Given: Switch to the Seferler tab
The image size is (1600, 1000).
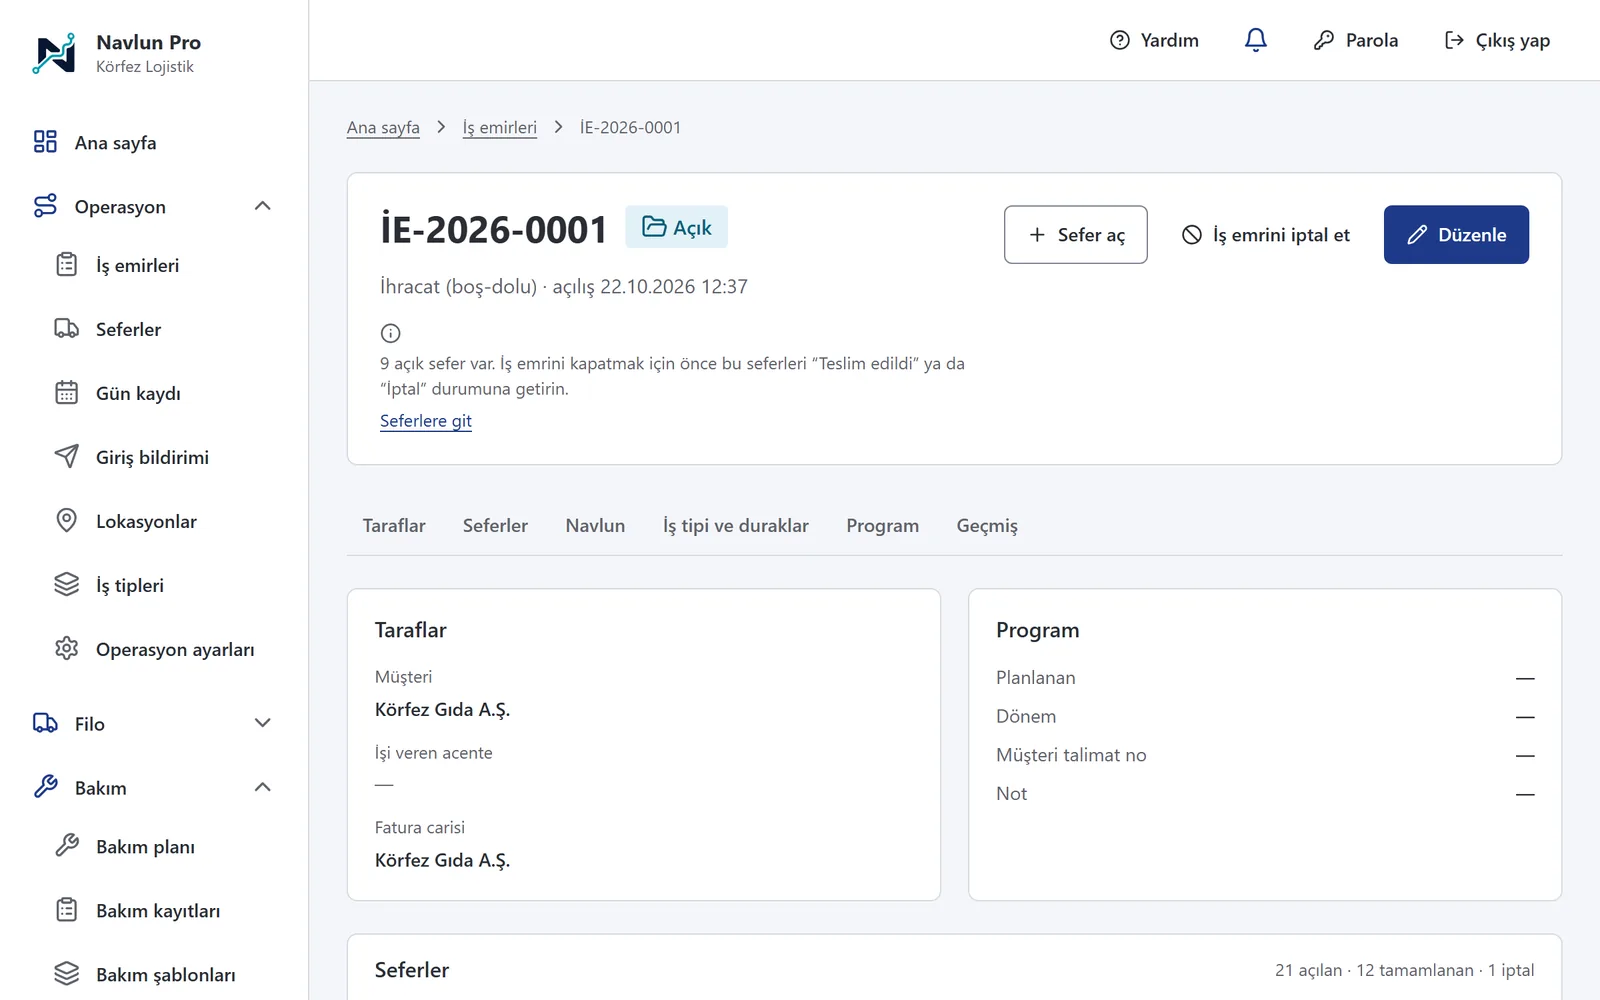Looking at the screenshot, I should coord(495,526).
